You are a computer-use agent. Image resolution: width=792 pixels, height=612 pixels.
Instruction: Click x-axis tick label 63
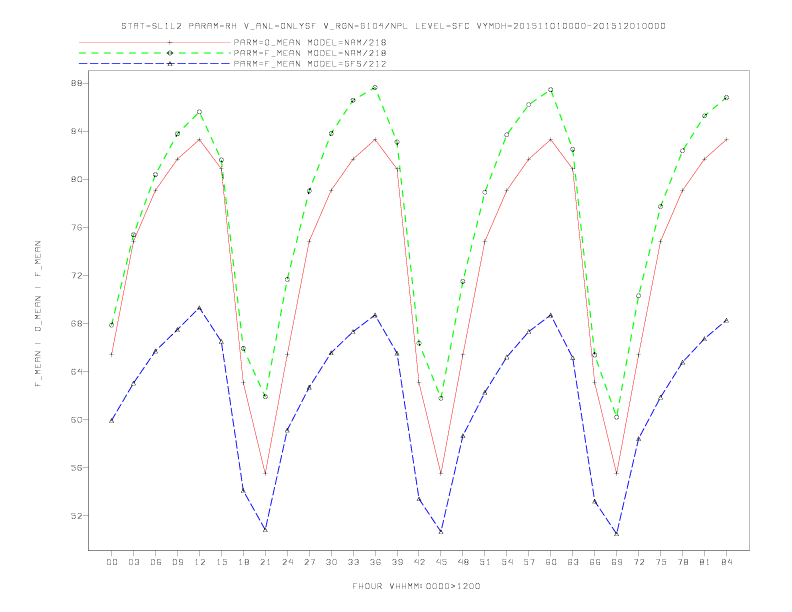click(x=572, y=562)
